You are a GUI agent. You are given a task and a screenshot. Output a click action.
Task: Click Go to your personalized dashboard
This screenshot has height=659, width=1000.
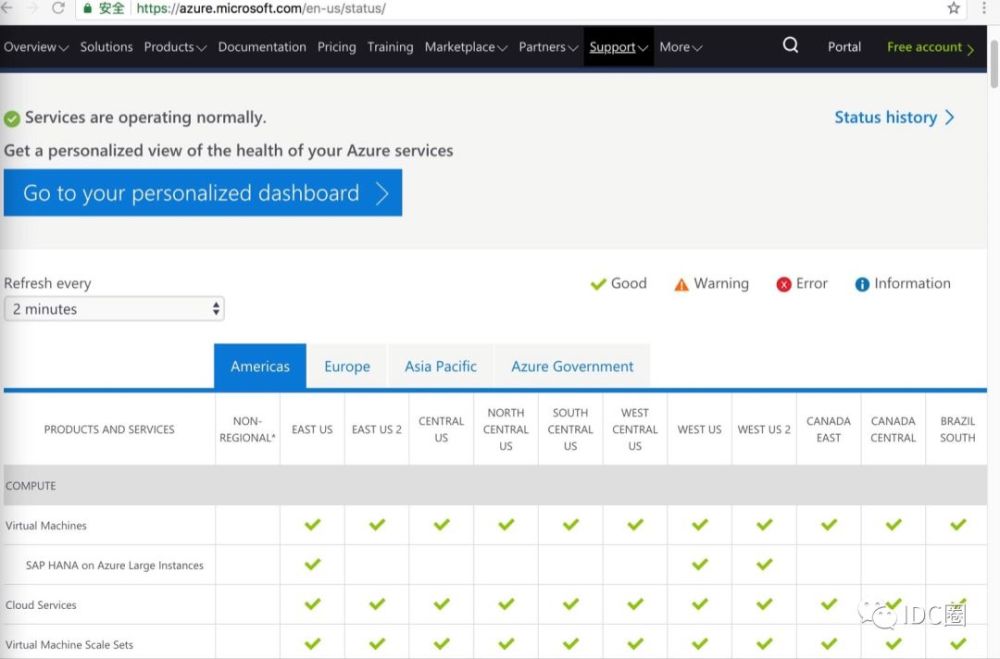[x=203, y=193]
